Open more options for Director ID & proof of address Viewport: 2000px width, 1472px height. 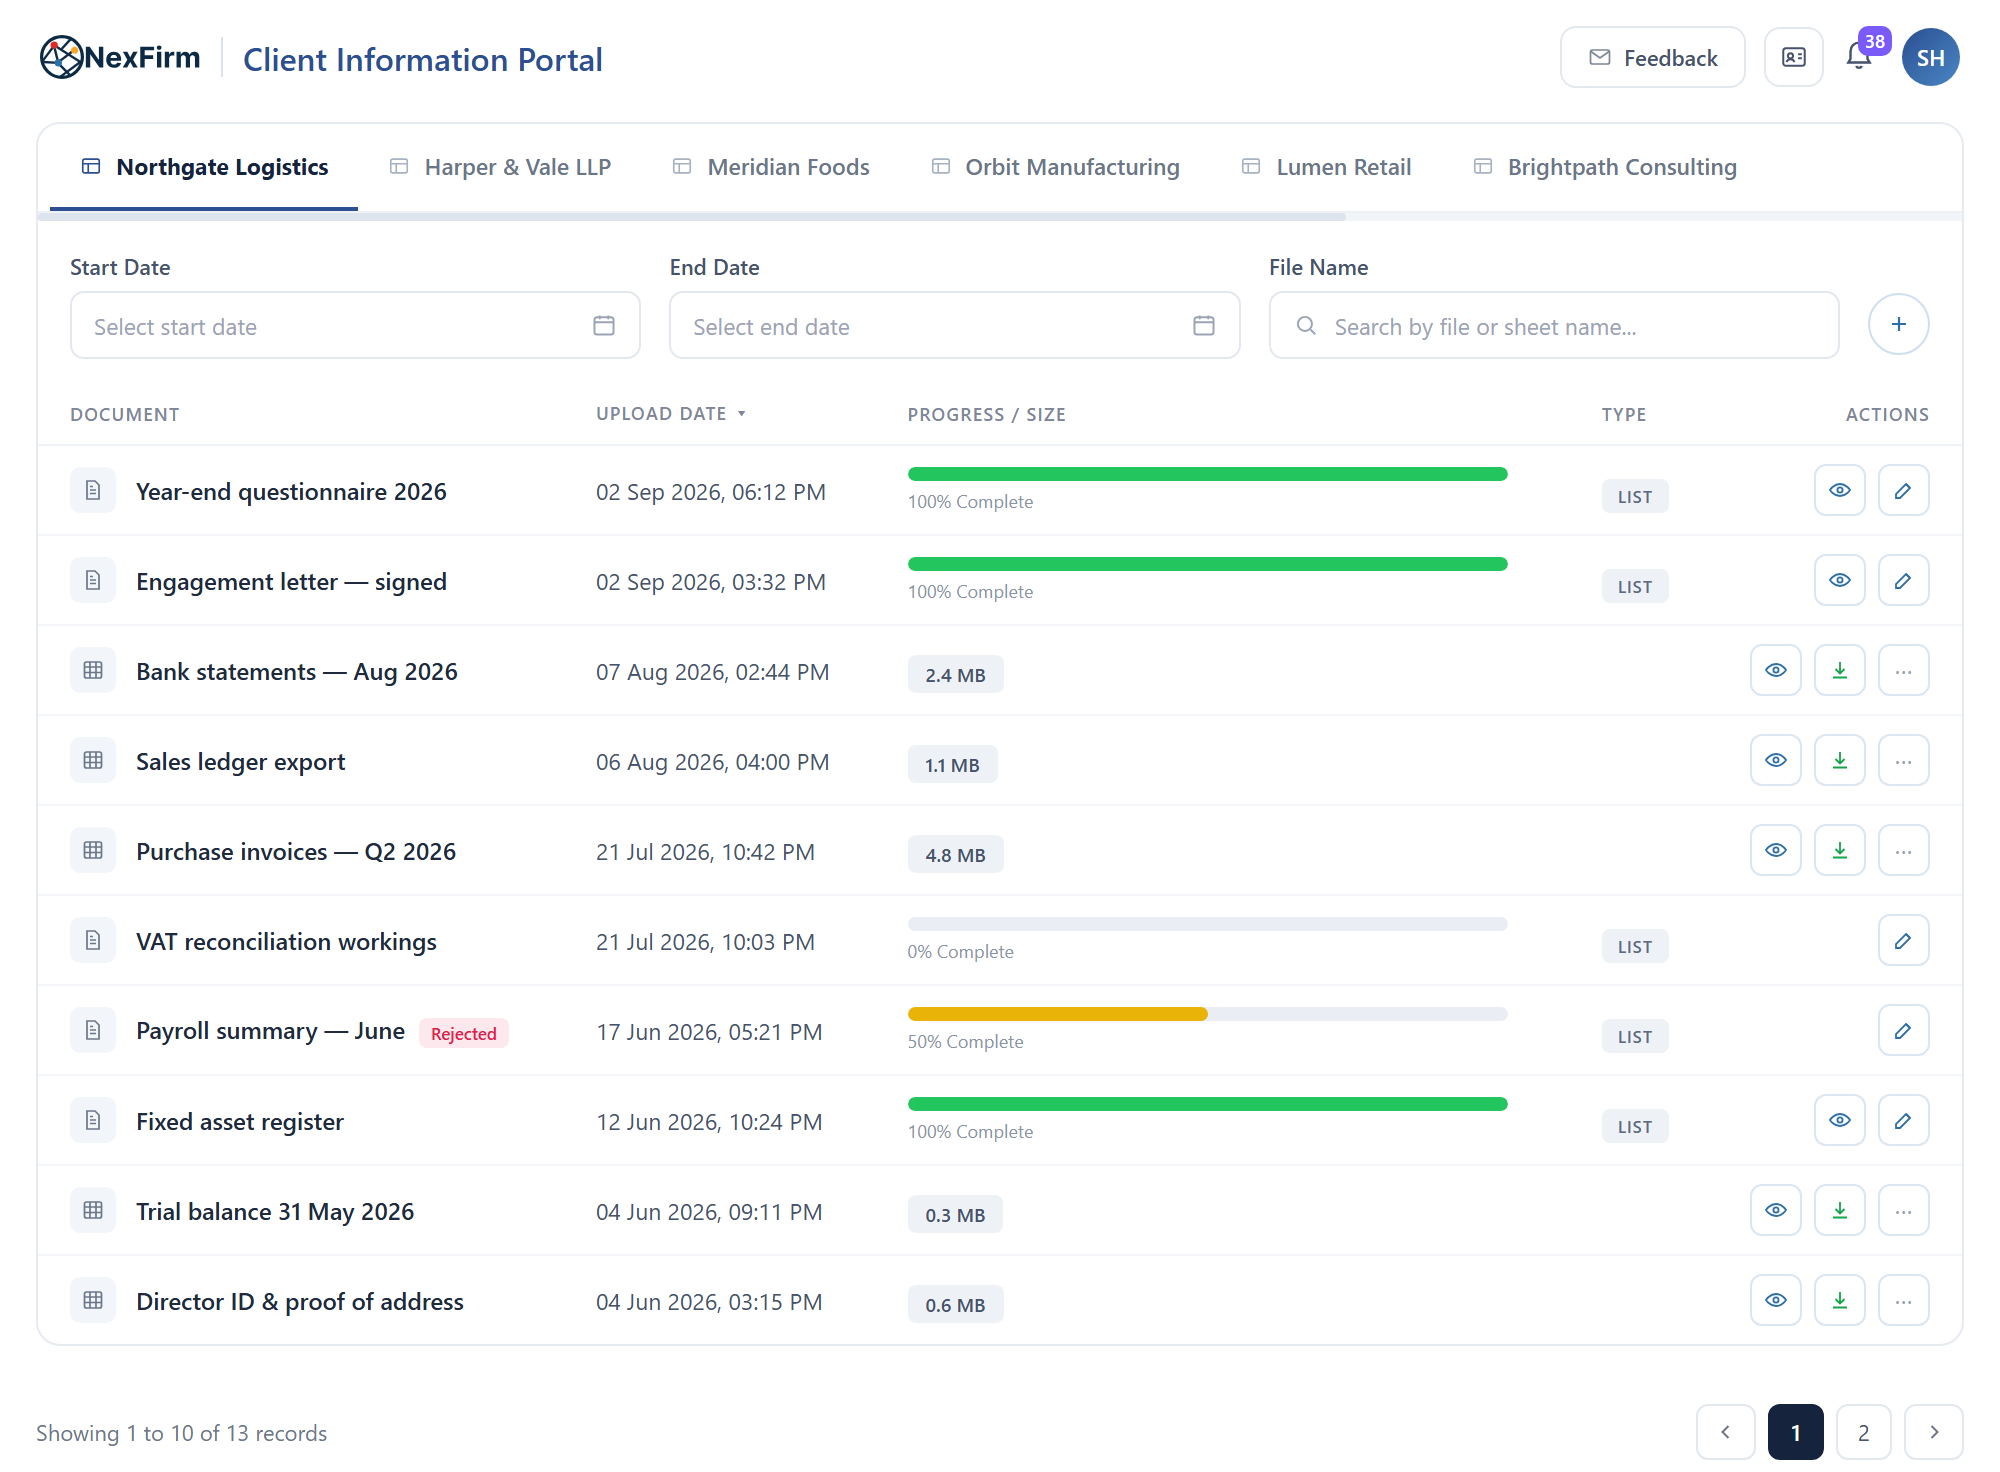click(x=1903, y=1300)
